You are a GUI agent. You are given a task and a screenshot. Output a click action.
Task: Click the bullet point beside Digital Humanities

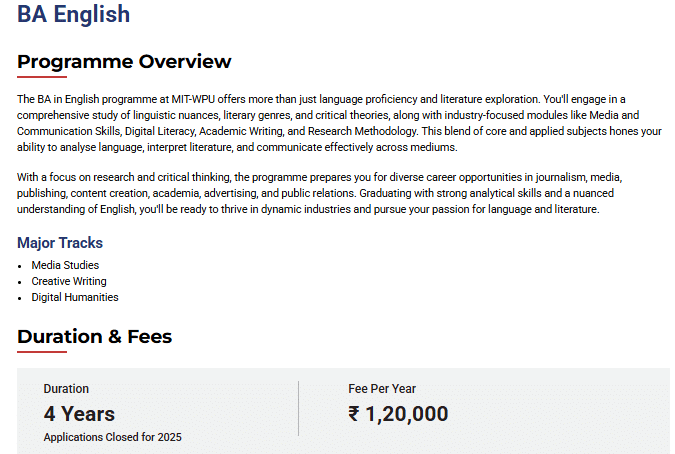tap(20, 298)
